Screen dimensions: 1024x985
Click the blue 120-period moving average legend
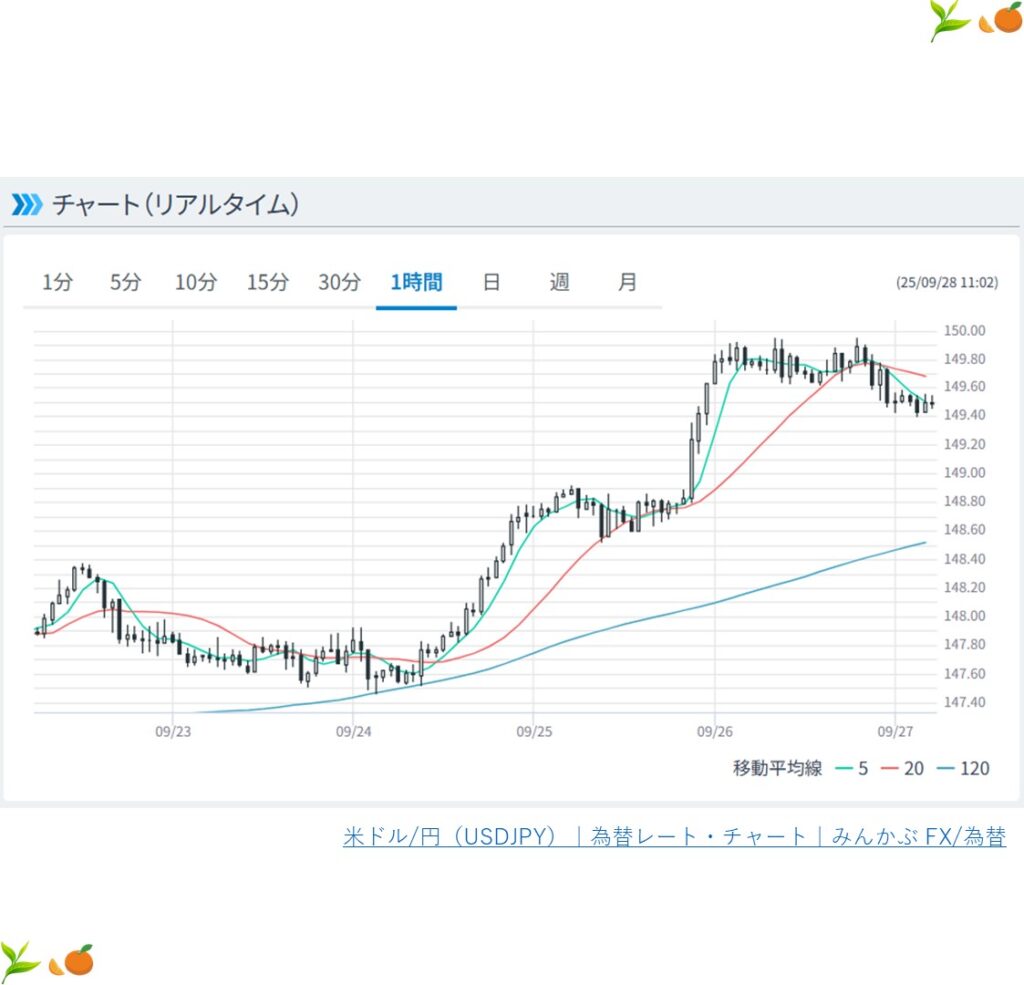point(963,768)
